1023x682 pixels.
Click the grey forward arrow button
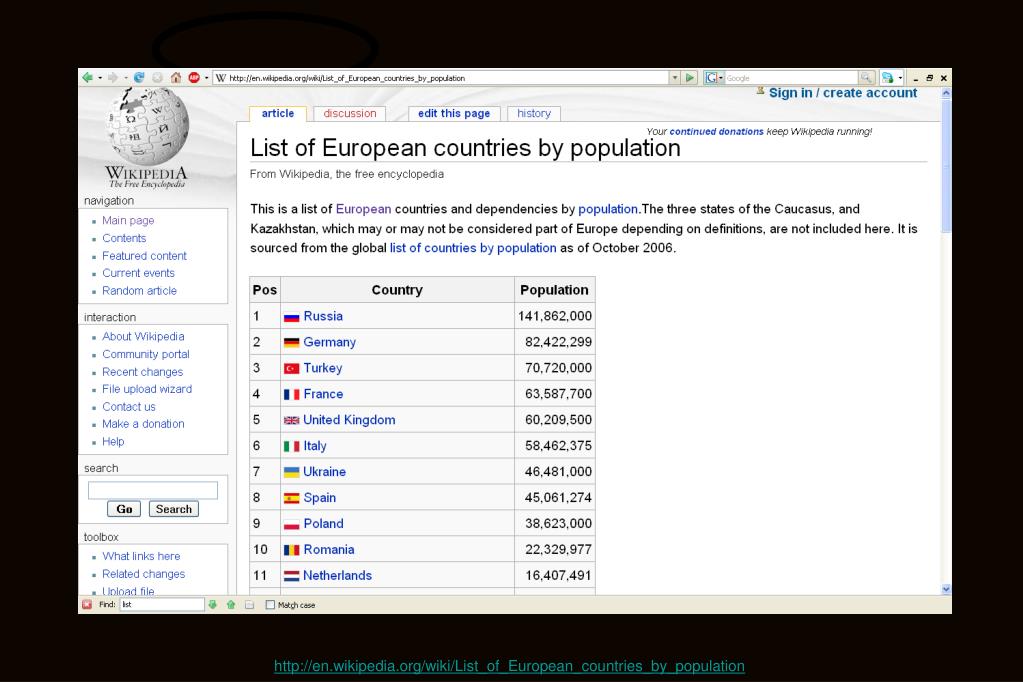(x=113, y=78)
